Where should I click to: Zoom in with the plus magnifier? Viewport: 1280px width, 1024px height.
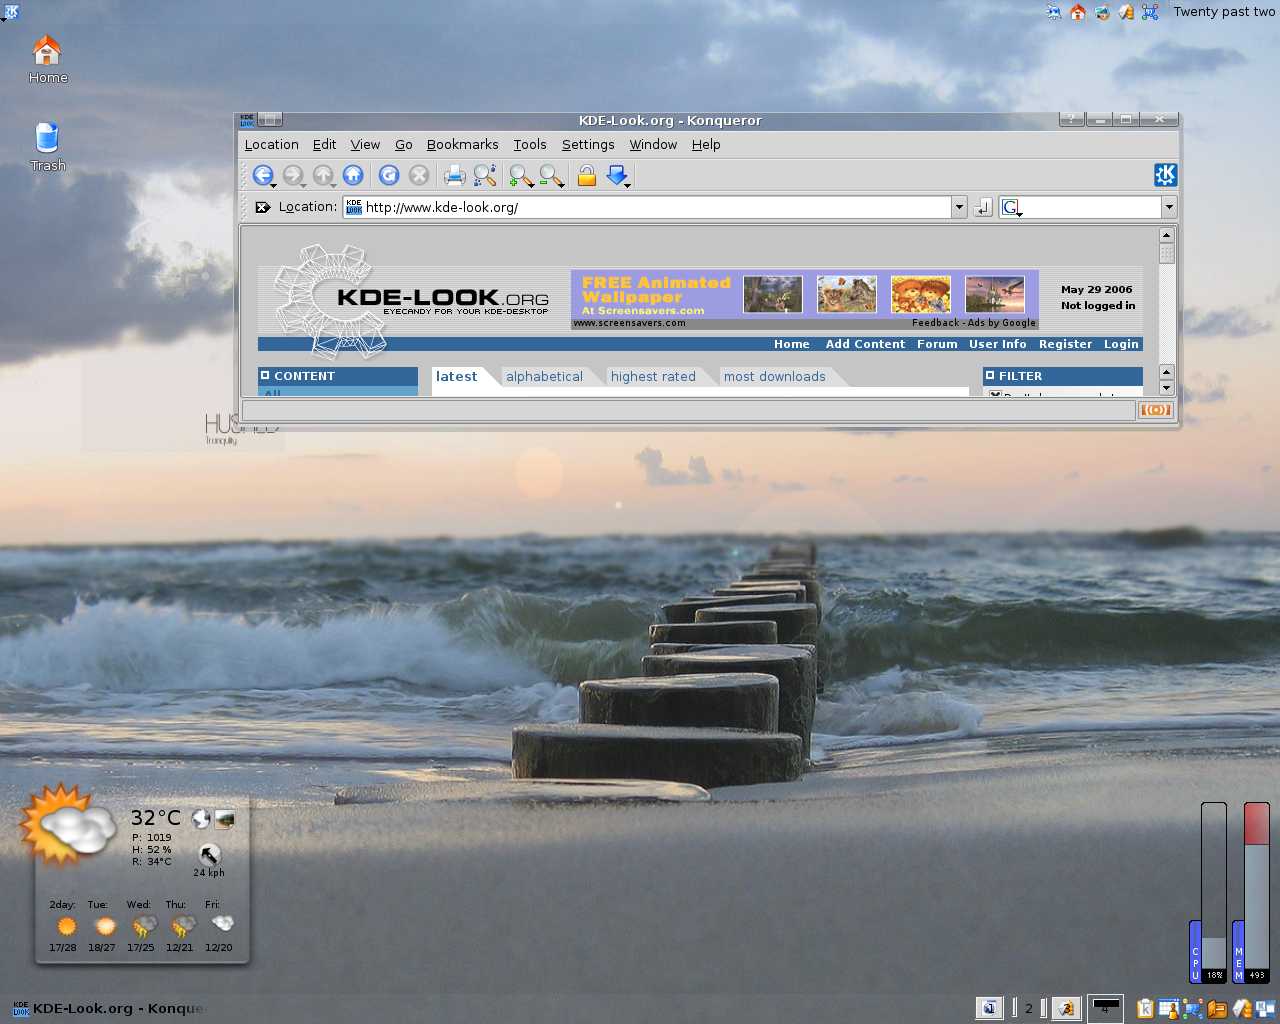(521, 176)
